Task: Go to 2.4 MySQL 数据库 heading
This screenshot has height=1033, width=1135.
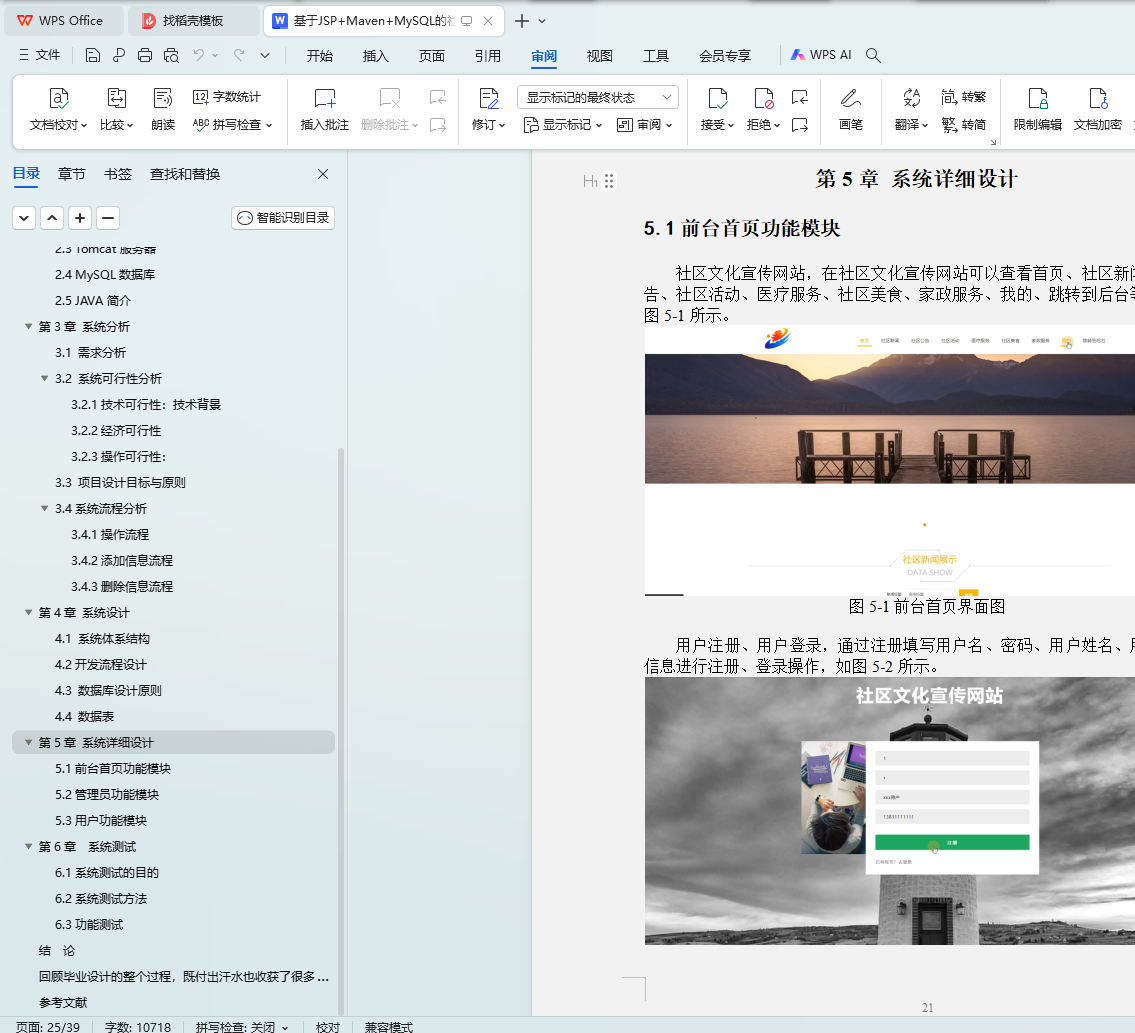Action: coord(105,274)
